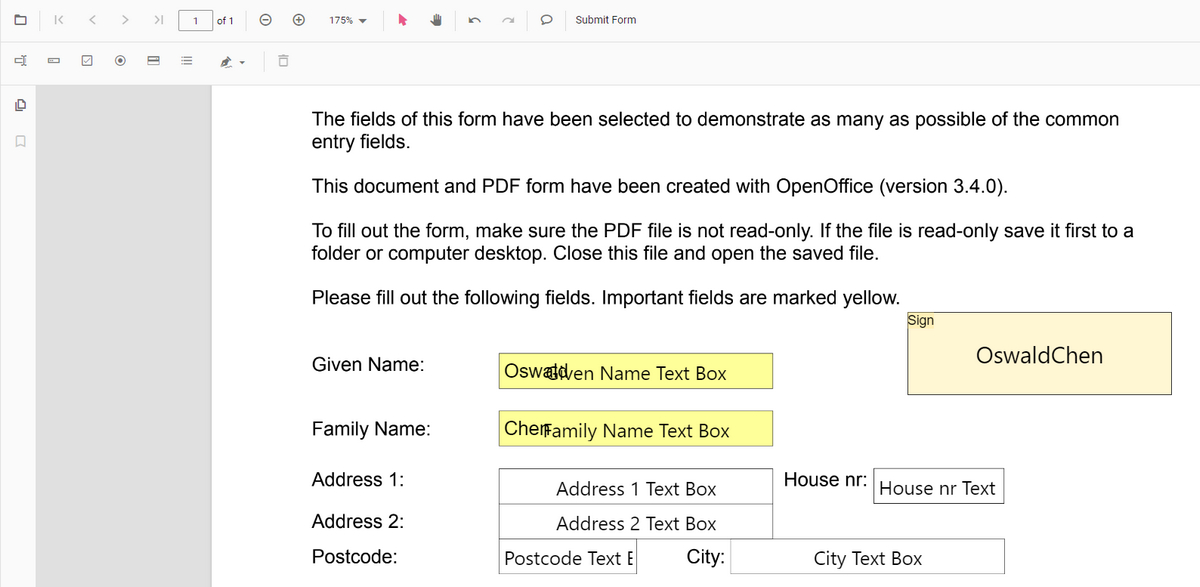Select the list box form field tool
The width and height of the screenshot is (1200, 587).
pos(186,60)
